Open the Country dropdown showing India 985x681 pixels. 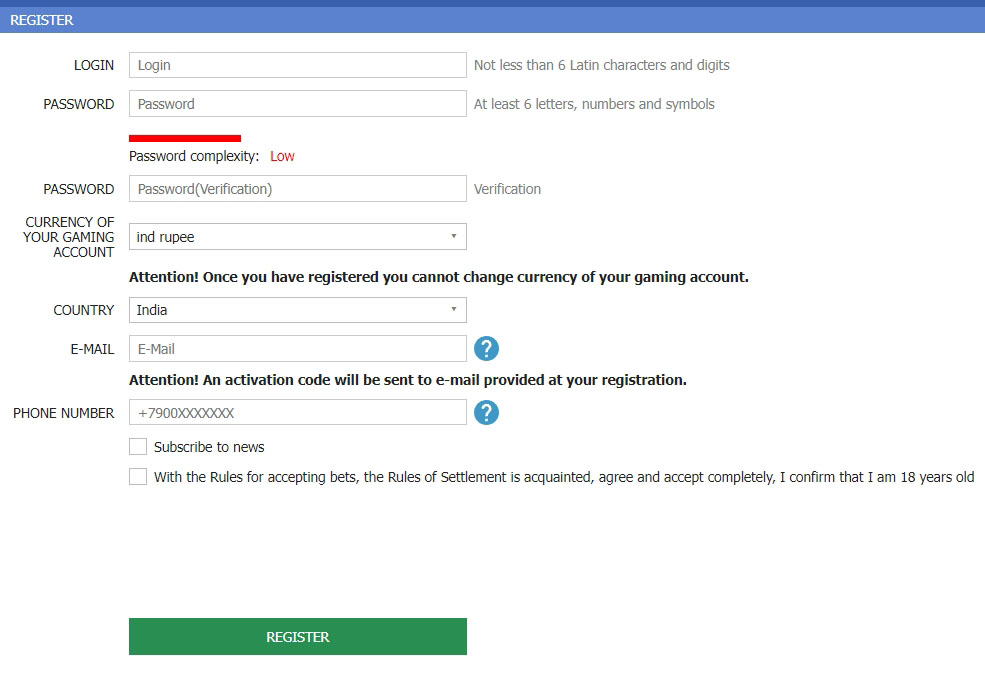(x=298, y=310)
